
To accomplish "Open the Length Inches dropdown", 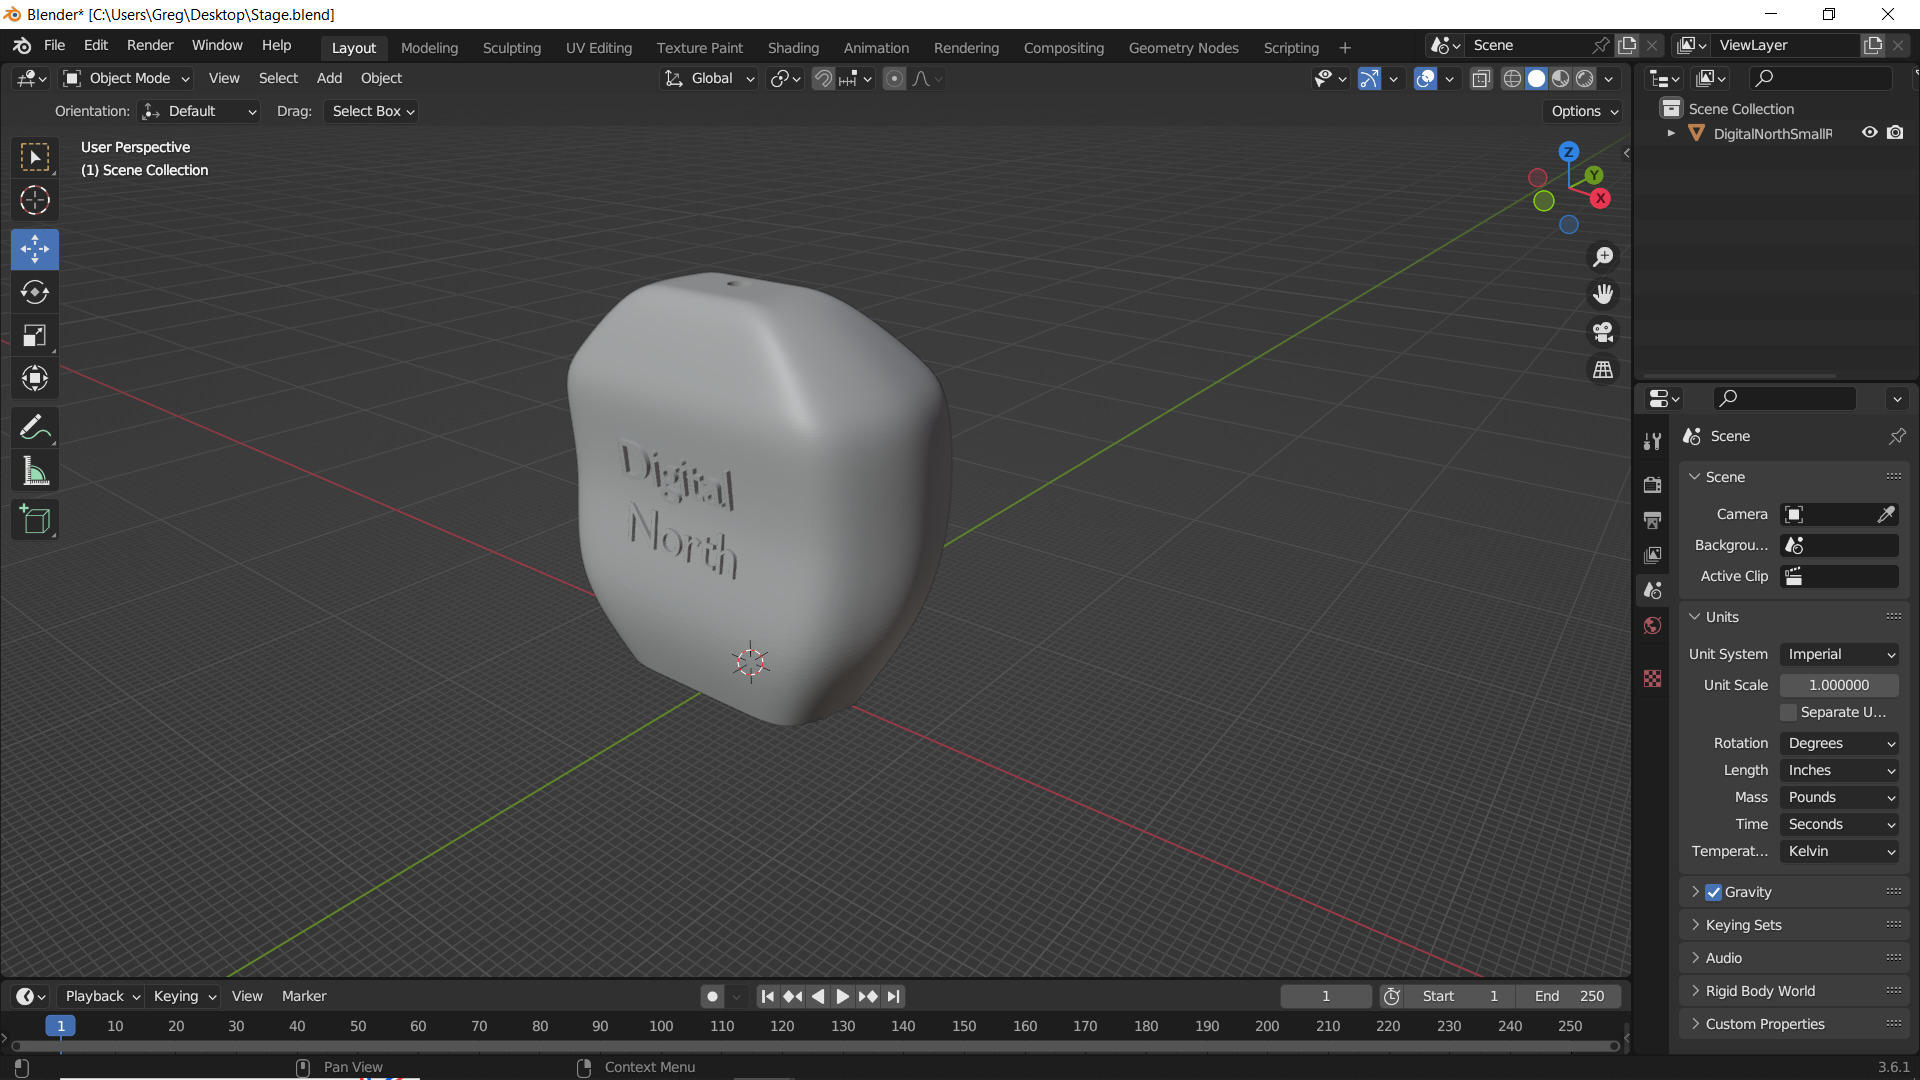I will point(1840,770).
